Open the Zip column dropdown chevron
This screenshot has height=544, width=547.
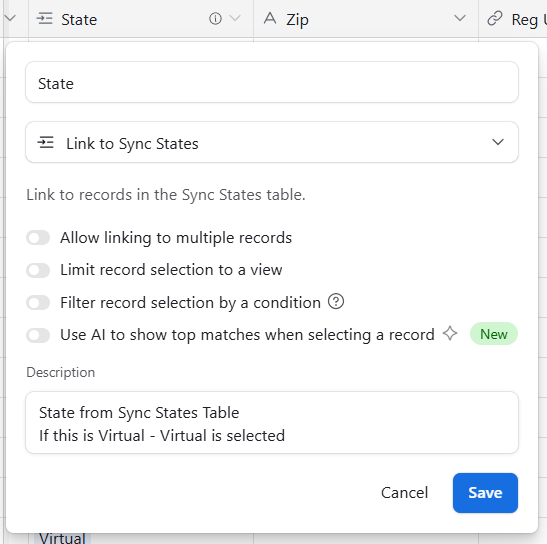(460, 18)
